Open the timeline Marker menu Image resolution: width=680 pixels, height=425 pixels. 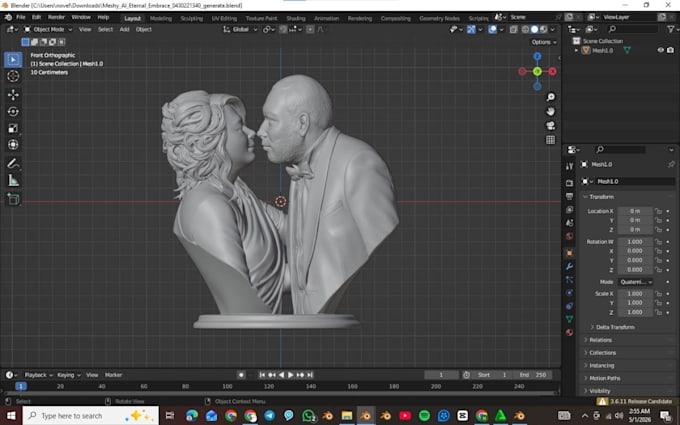tap(113, 375)
